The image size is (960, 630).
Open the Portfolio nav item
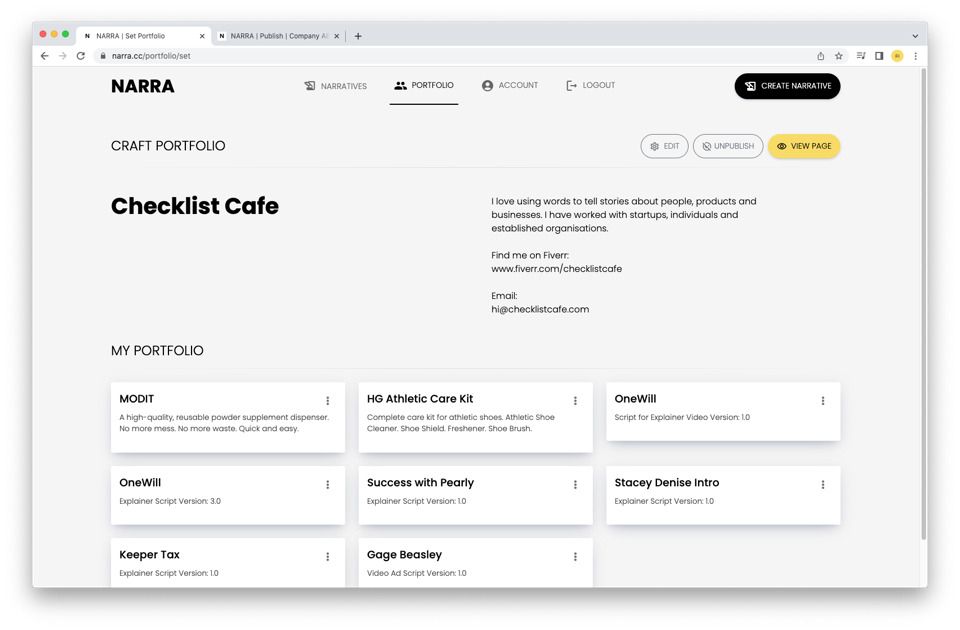[424, 85]
